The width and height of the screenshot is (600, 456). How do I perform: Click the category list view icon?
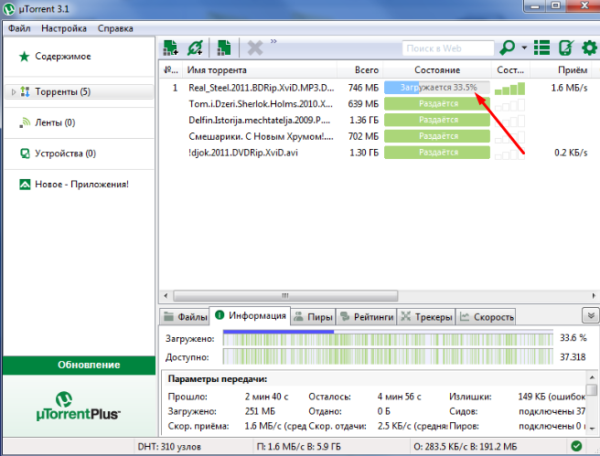pyautogui.click(x=542, y=48)
